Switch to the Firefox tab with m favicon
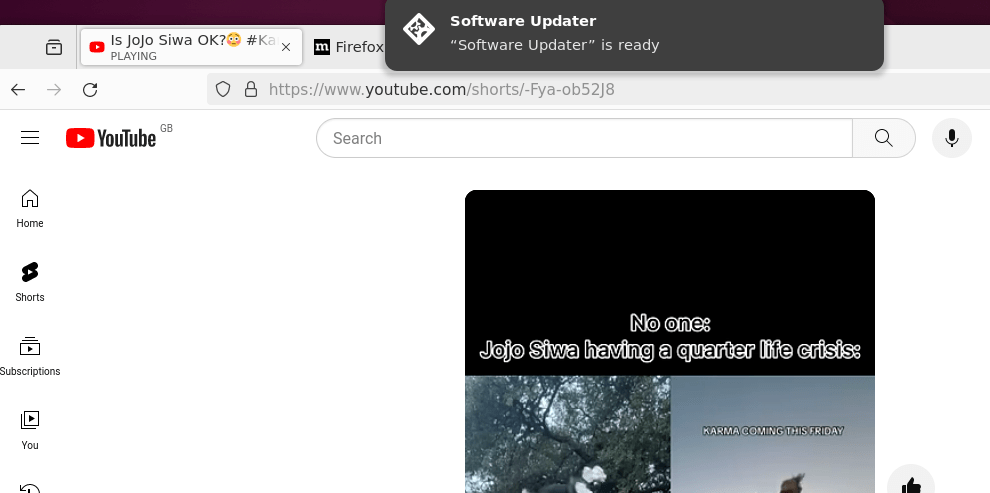The image size is (990, 493). pos(348,47)
